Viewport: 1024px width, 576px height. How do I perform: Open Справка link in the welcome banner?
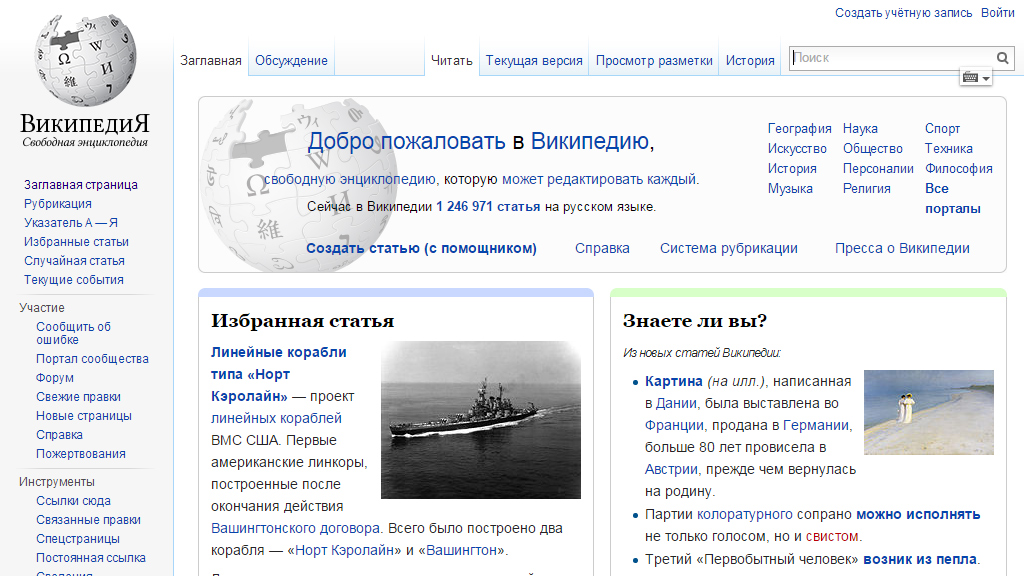point(602,248)
